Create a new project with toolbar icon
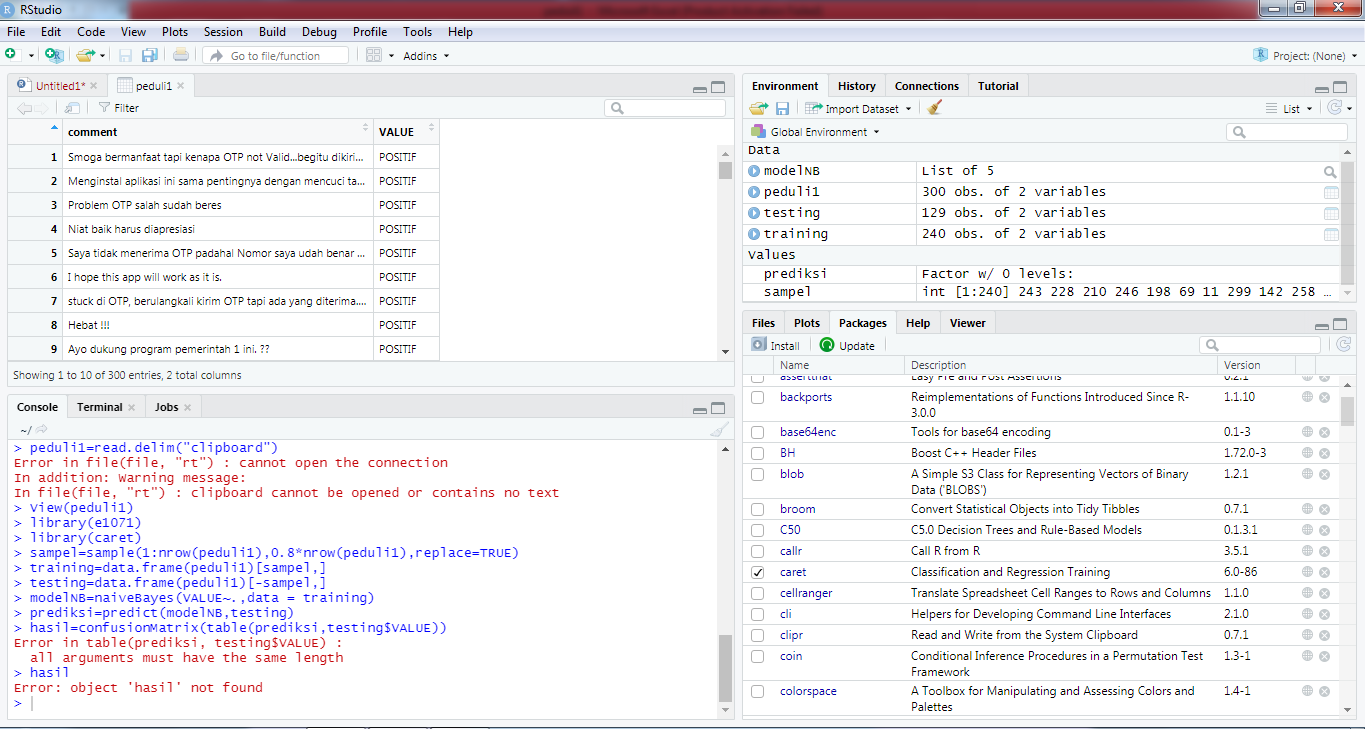 (x=54, y=55)
